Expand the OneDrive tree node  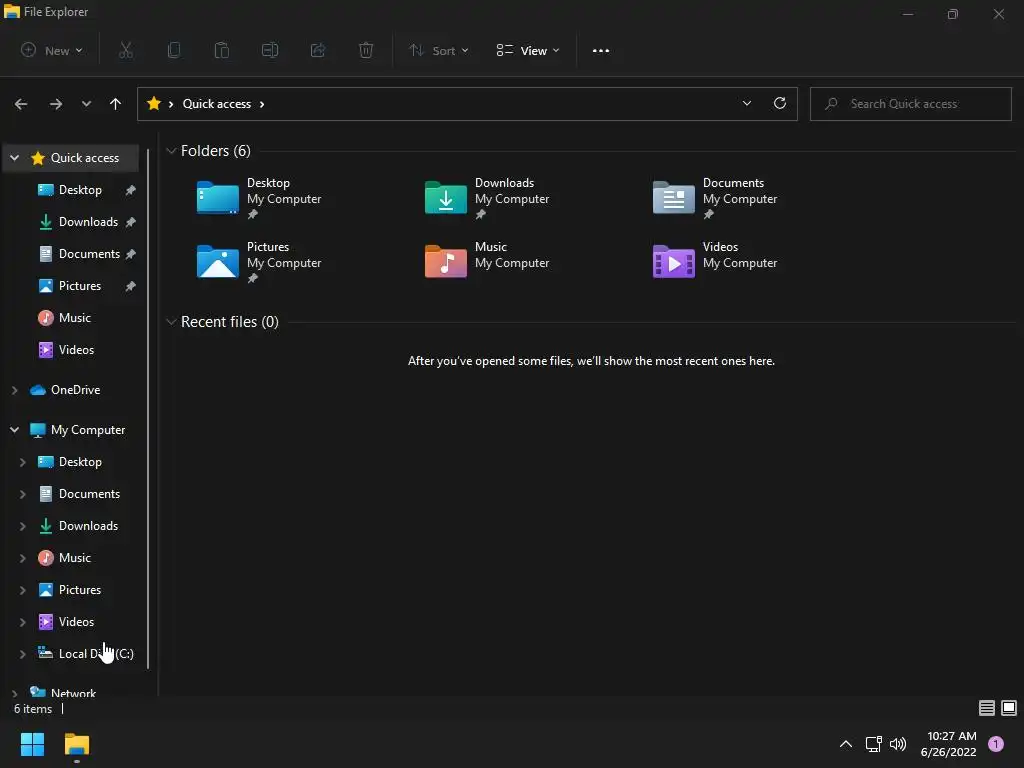14,390
